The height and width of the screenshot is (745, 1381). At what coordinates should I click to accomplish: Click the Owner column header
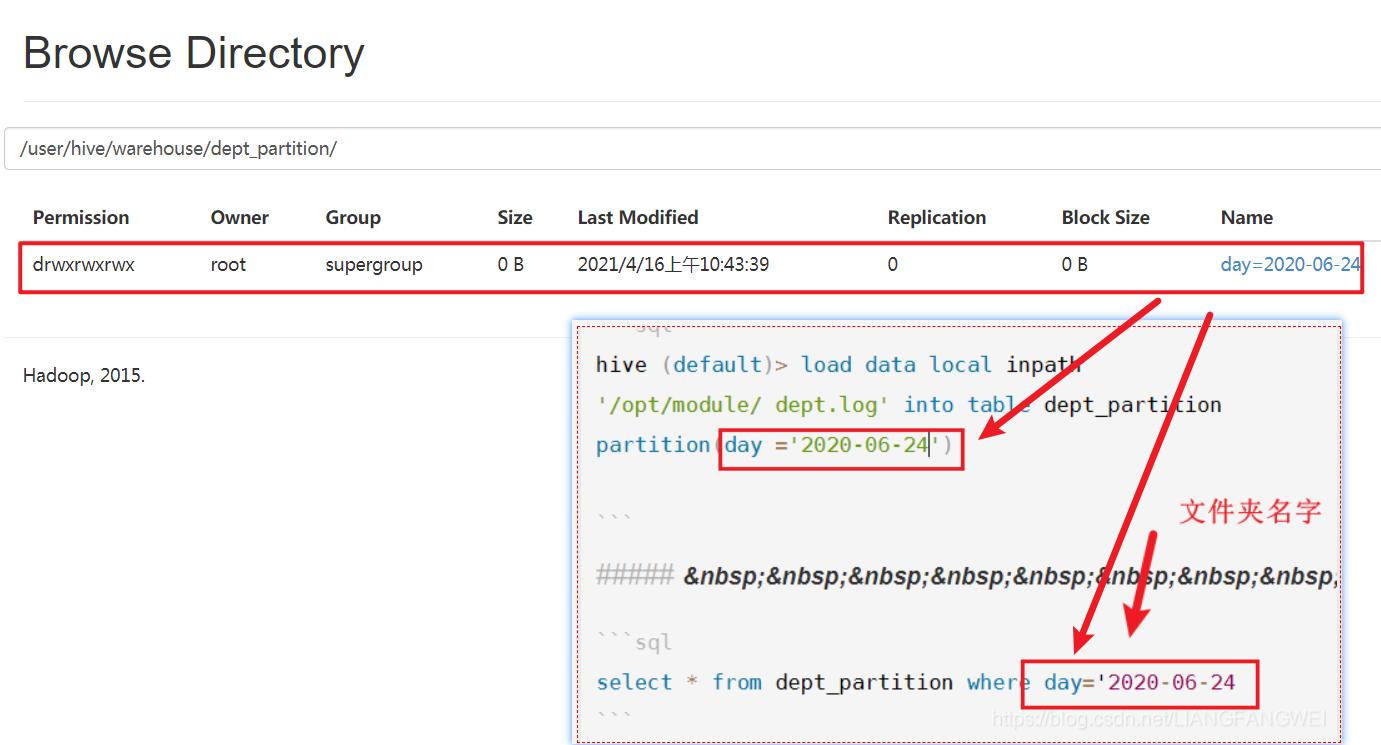pyautogui.click(x=240, y=218)
